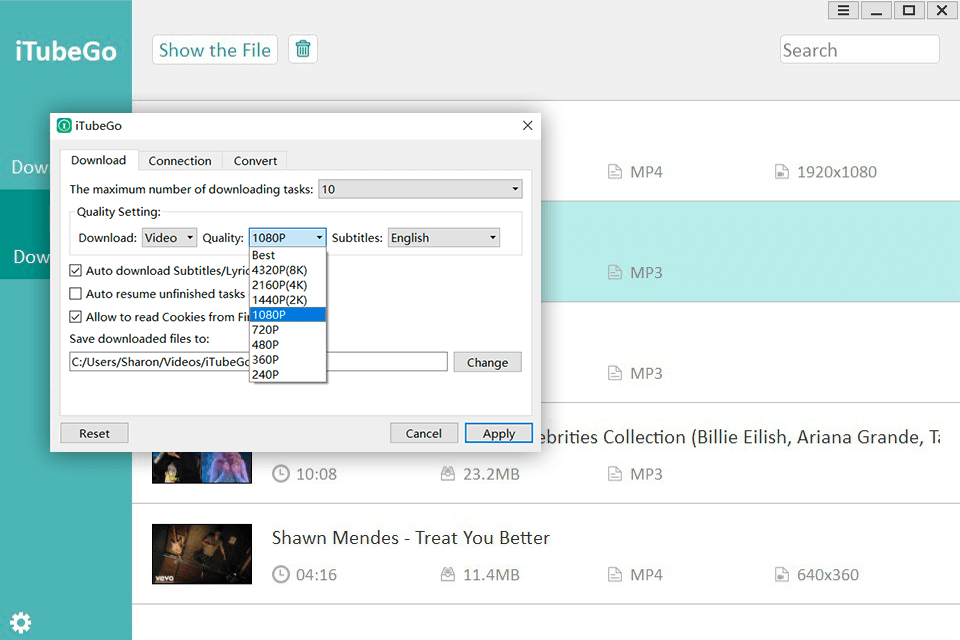Uncheck Allow to read Cookies option

(x=76, y=317)
